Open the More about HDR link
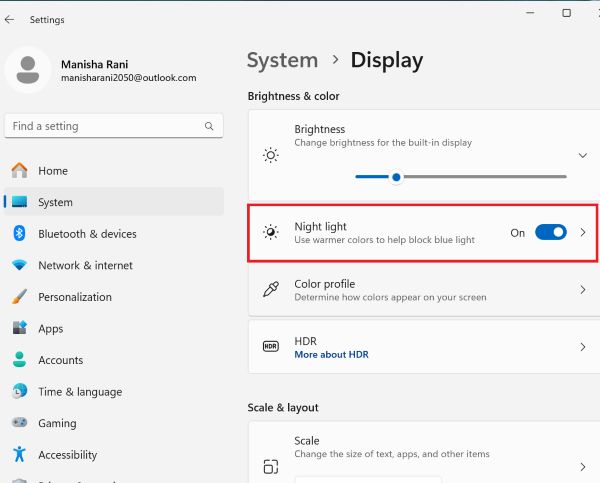This screenshot has width=600, height=483. (x=331, y=355)
